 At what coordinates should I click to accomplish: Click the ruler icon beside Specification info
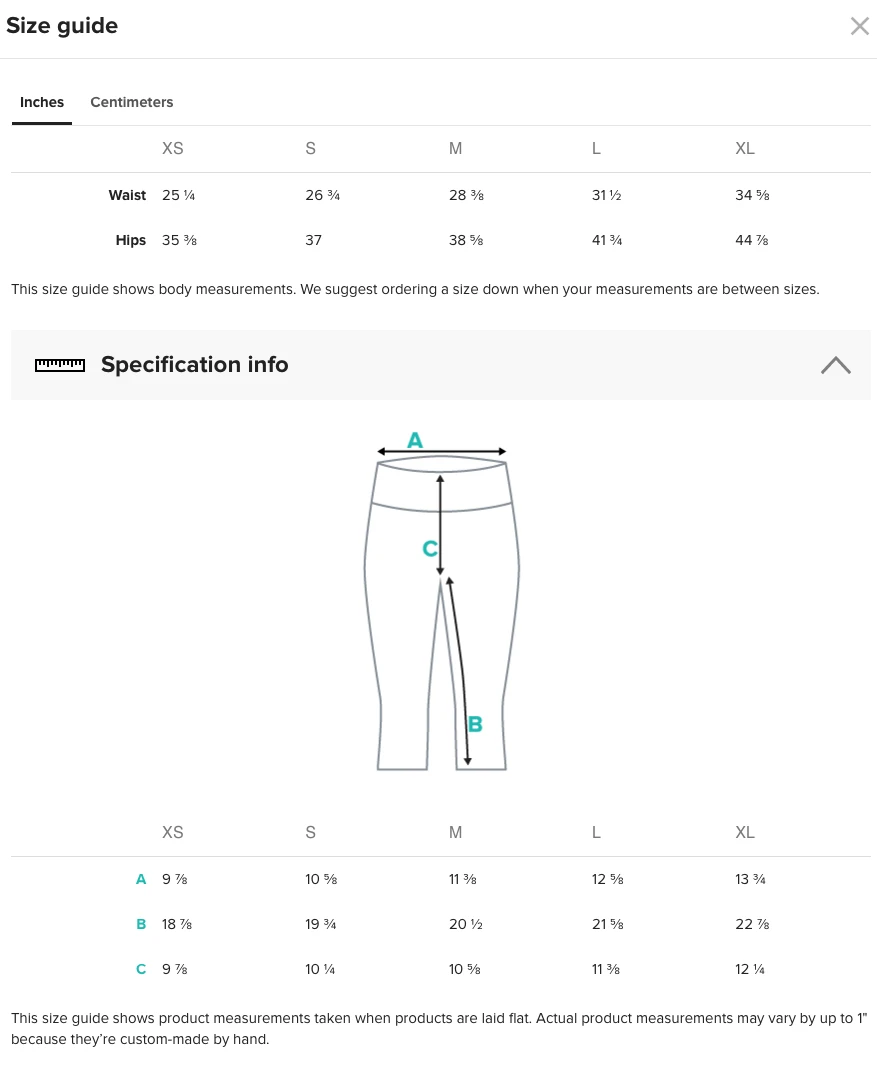(x=60, y=365)
